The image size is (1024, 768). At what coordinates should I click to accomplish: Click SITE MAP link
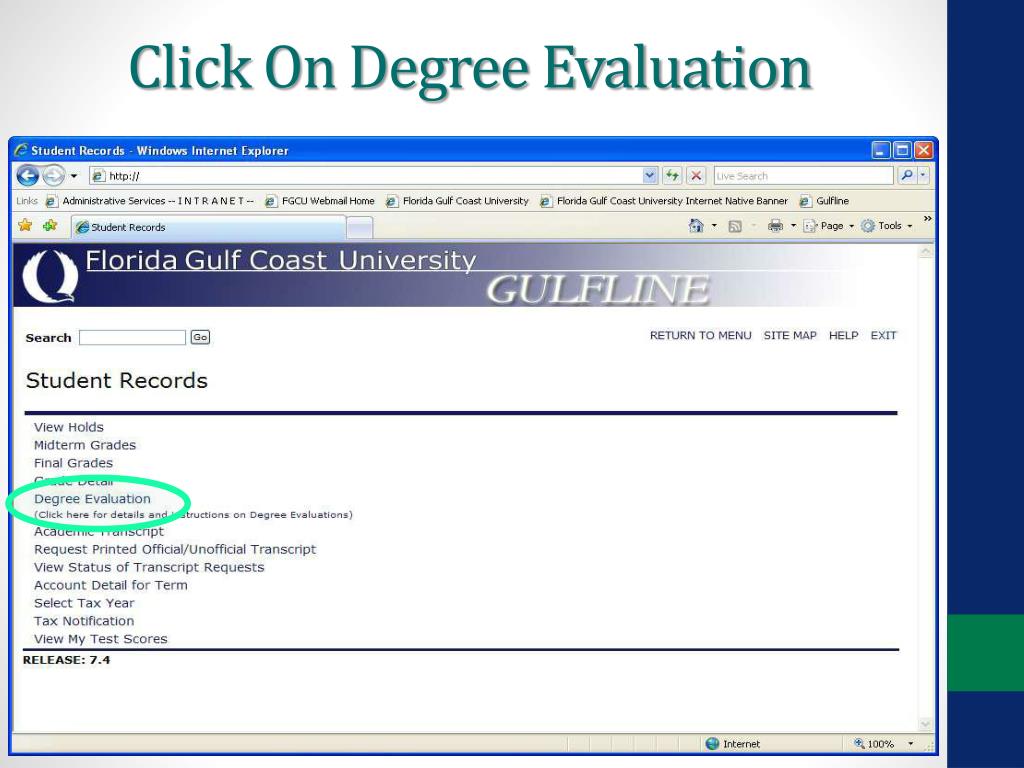point(790,336)
